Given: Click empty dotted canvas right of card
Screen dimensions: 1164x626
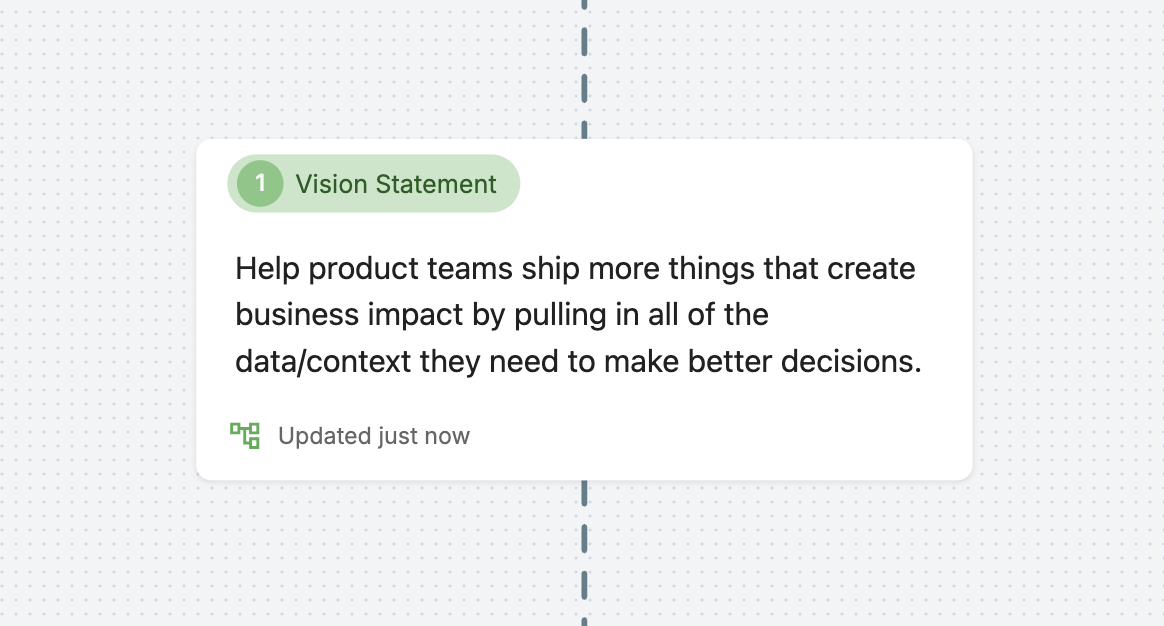Looking at the screenshot, I should pos(1069,312).
